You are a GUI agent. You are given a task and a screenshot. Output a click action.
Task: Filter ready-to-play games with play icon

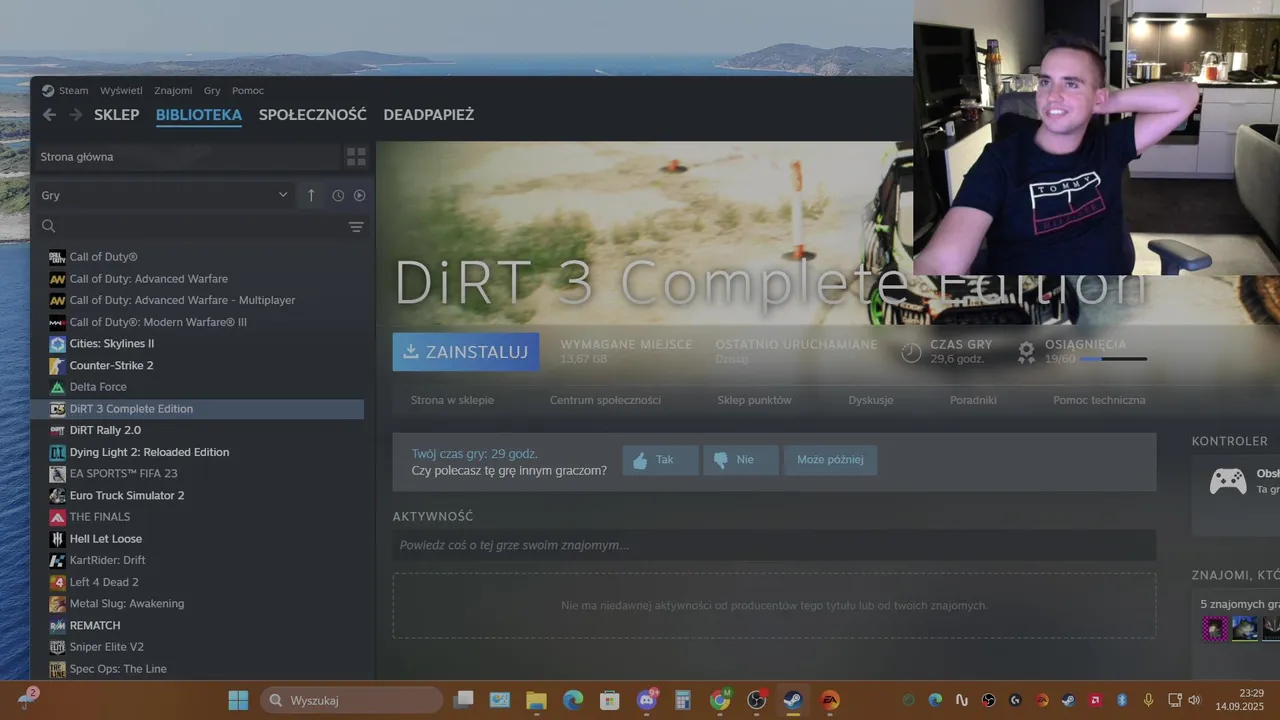click(360, 196)
